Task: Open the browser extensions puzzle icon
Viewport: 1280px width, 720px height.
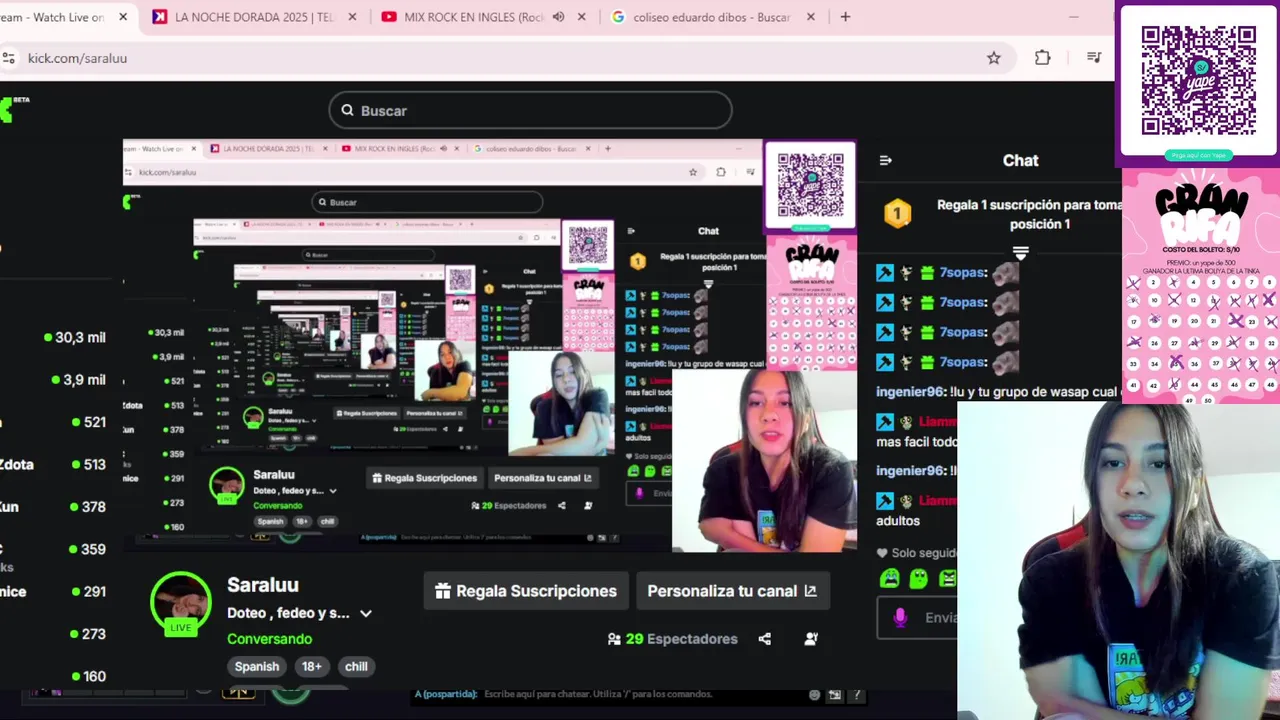Action: (1042, 58)
